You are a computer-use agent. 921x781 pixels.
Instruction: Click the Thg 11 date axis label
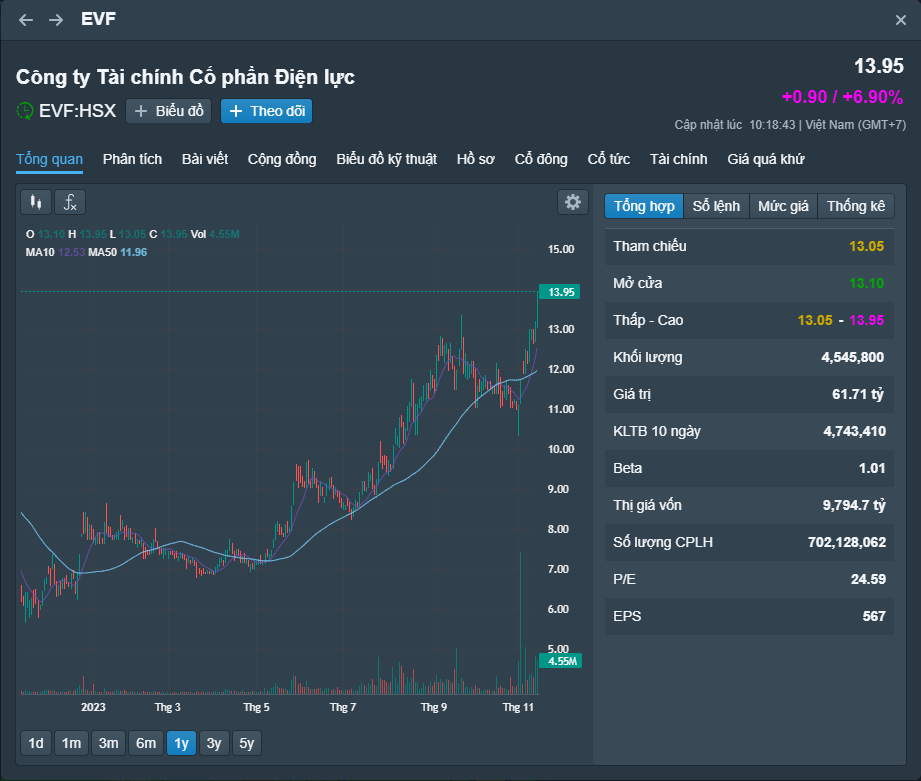click(518, 707)
